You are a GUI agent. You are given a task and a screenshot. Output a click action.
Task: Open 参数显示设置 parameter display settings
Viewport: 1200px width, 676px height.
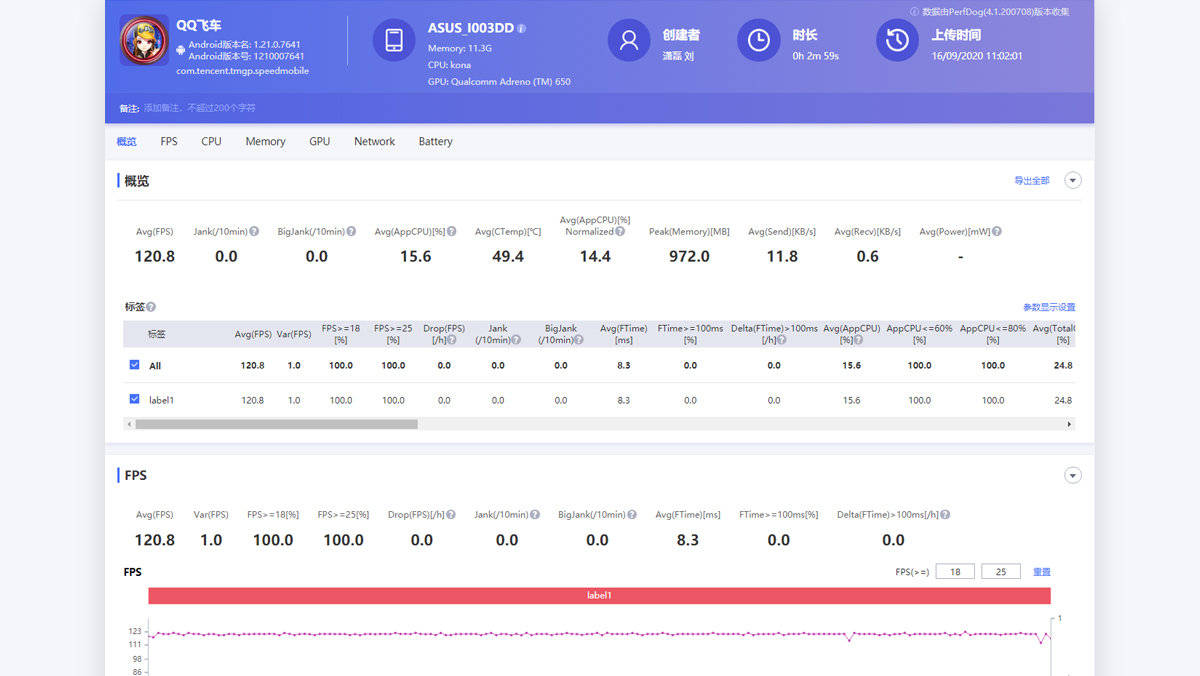click(1049, 307)
